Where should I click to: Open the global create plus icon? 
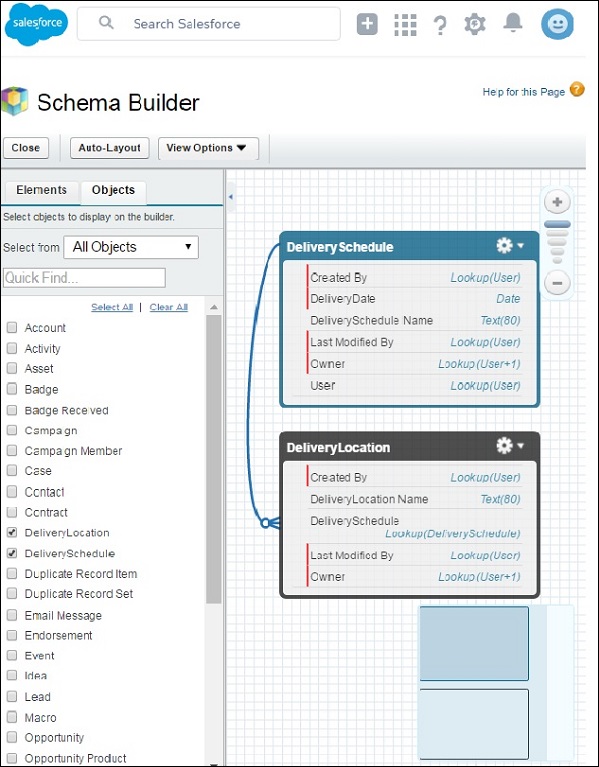[x=367, y=24]
